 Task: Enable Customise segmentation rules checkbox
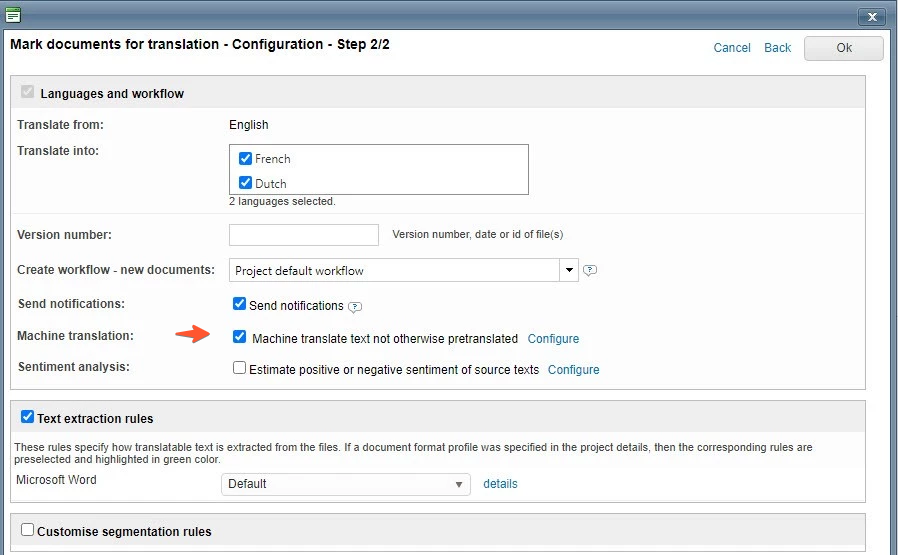[27, 530]
